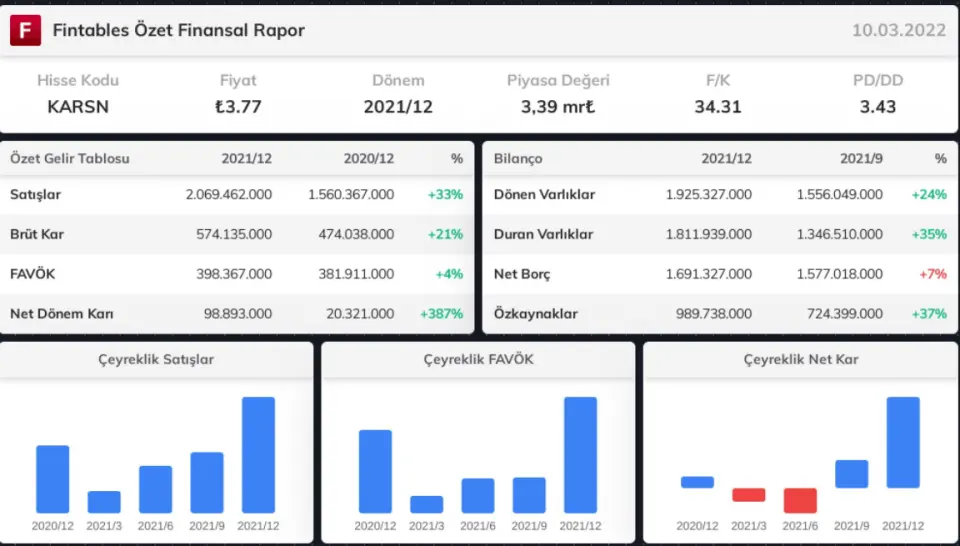This screenshot has width=960, height=546.
Task: Click the ₺3.77 price value
Action: coord(238,106)
